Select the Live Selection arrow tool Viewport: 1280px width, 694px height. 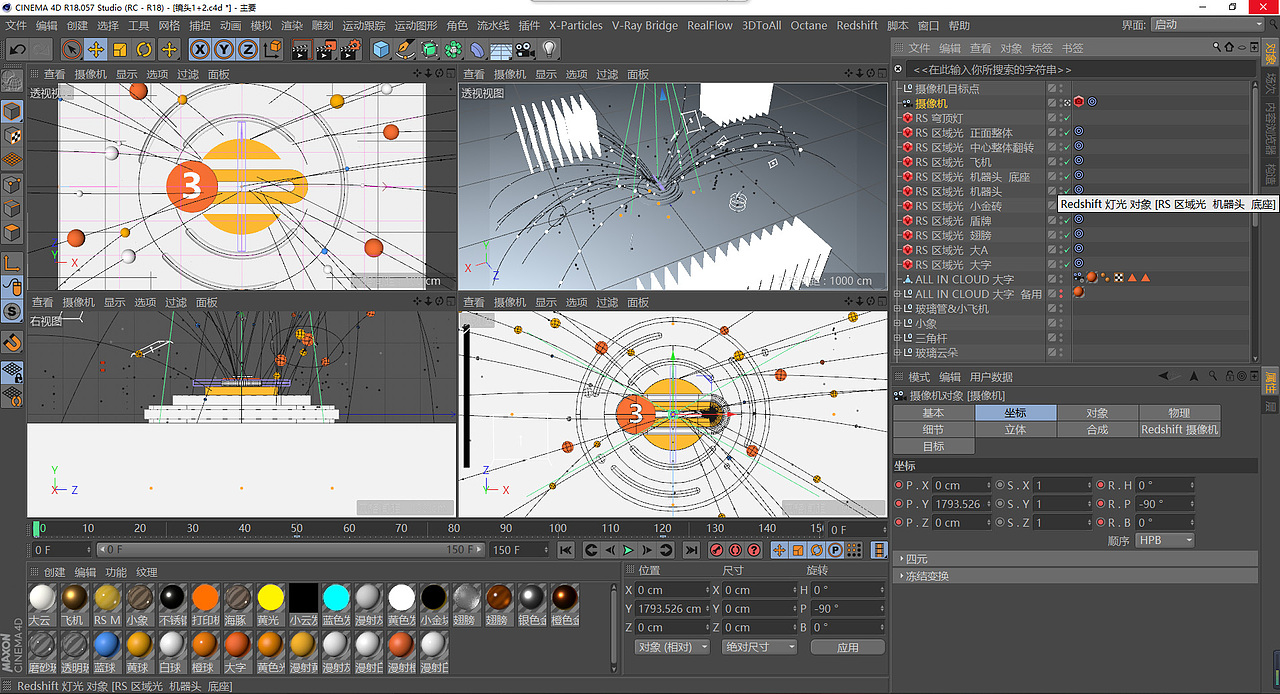[71, 49]
